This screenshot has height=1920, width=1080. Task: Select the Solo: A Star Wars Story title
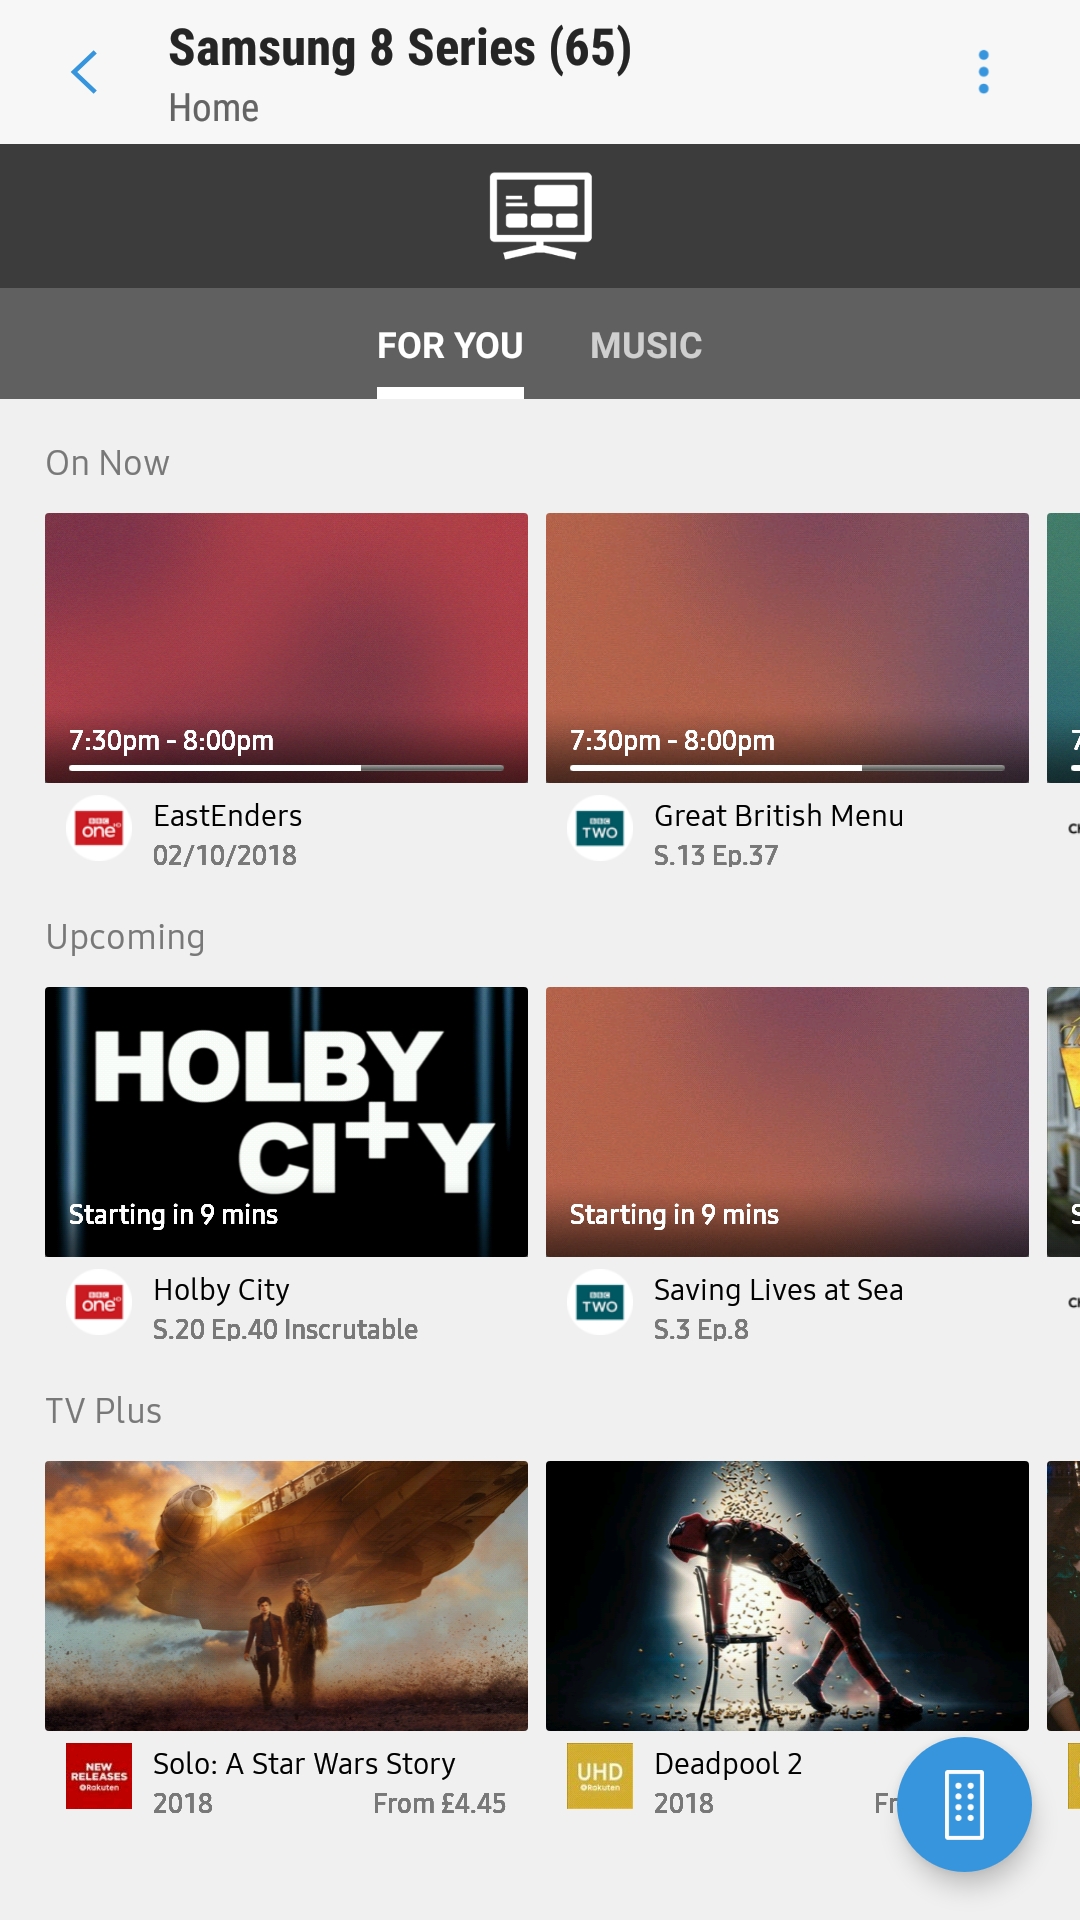304,1764
